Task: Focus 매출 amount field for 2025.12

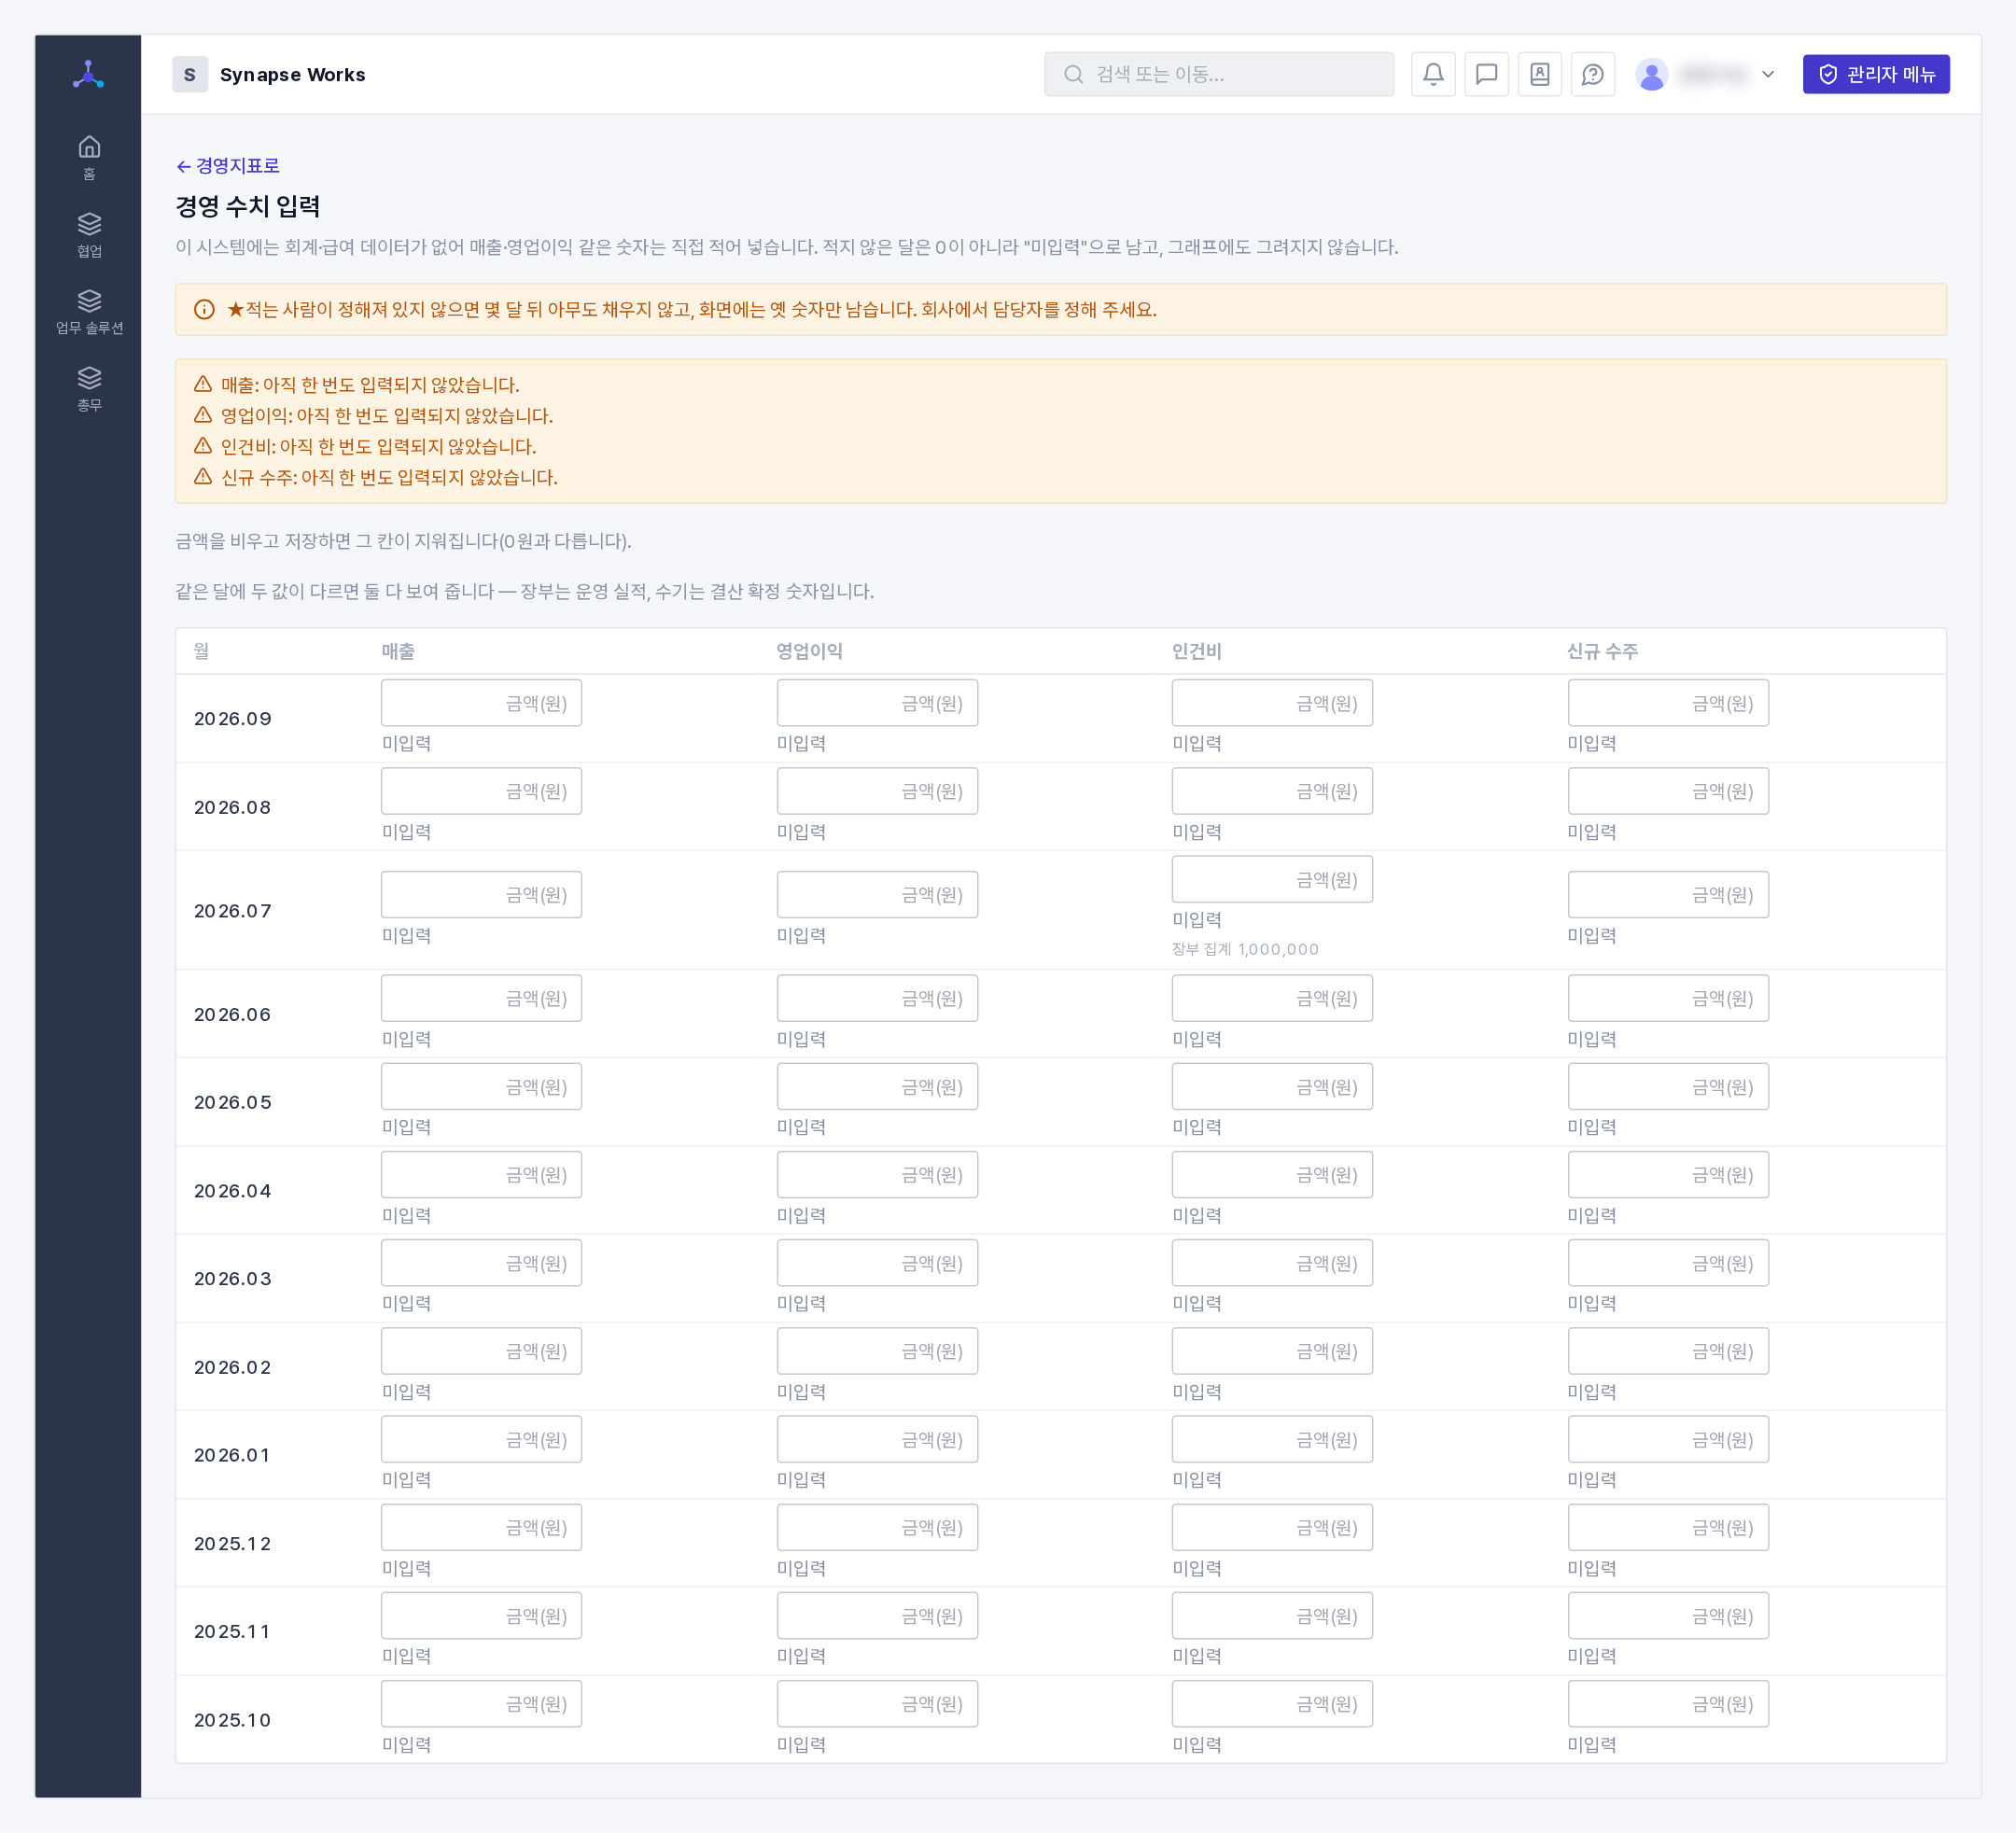Action: 481,1527
